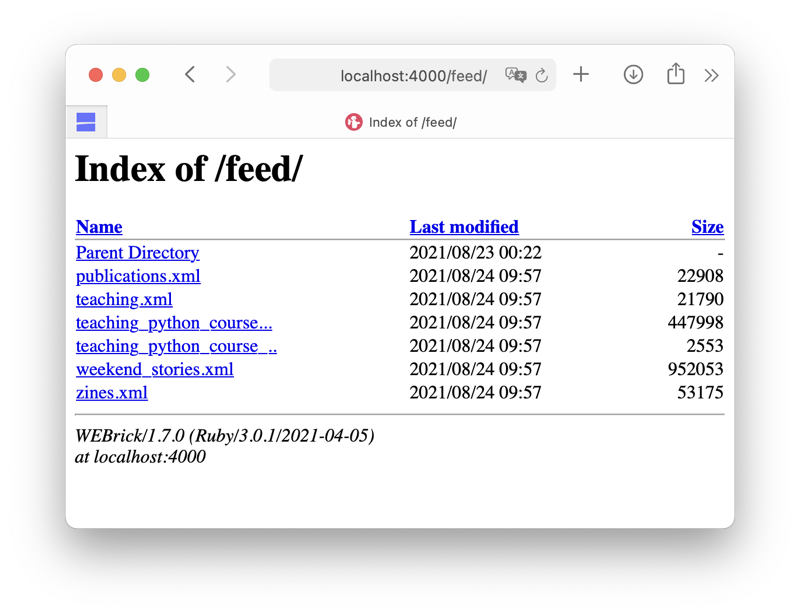800x615 pixels.
Task: Click the size value 2553
Action: tap(705, 346)
